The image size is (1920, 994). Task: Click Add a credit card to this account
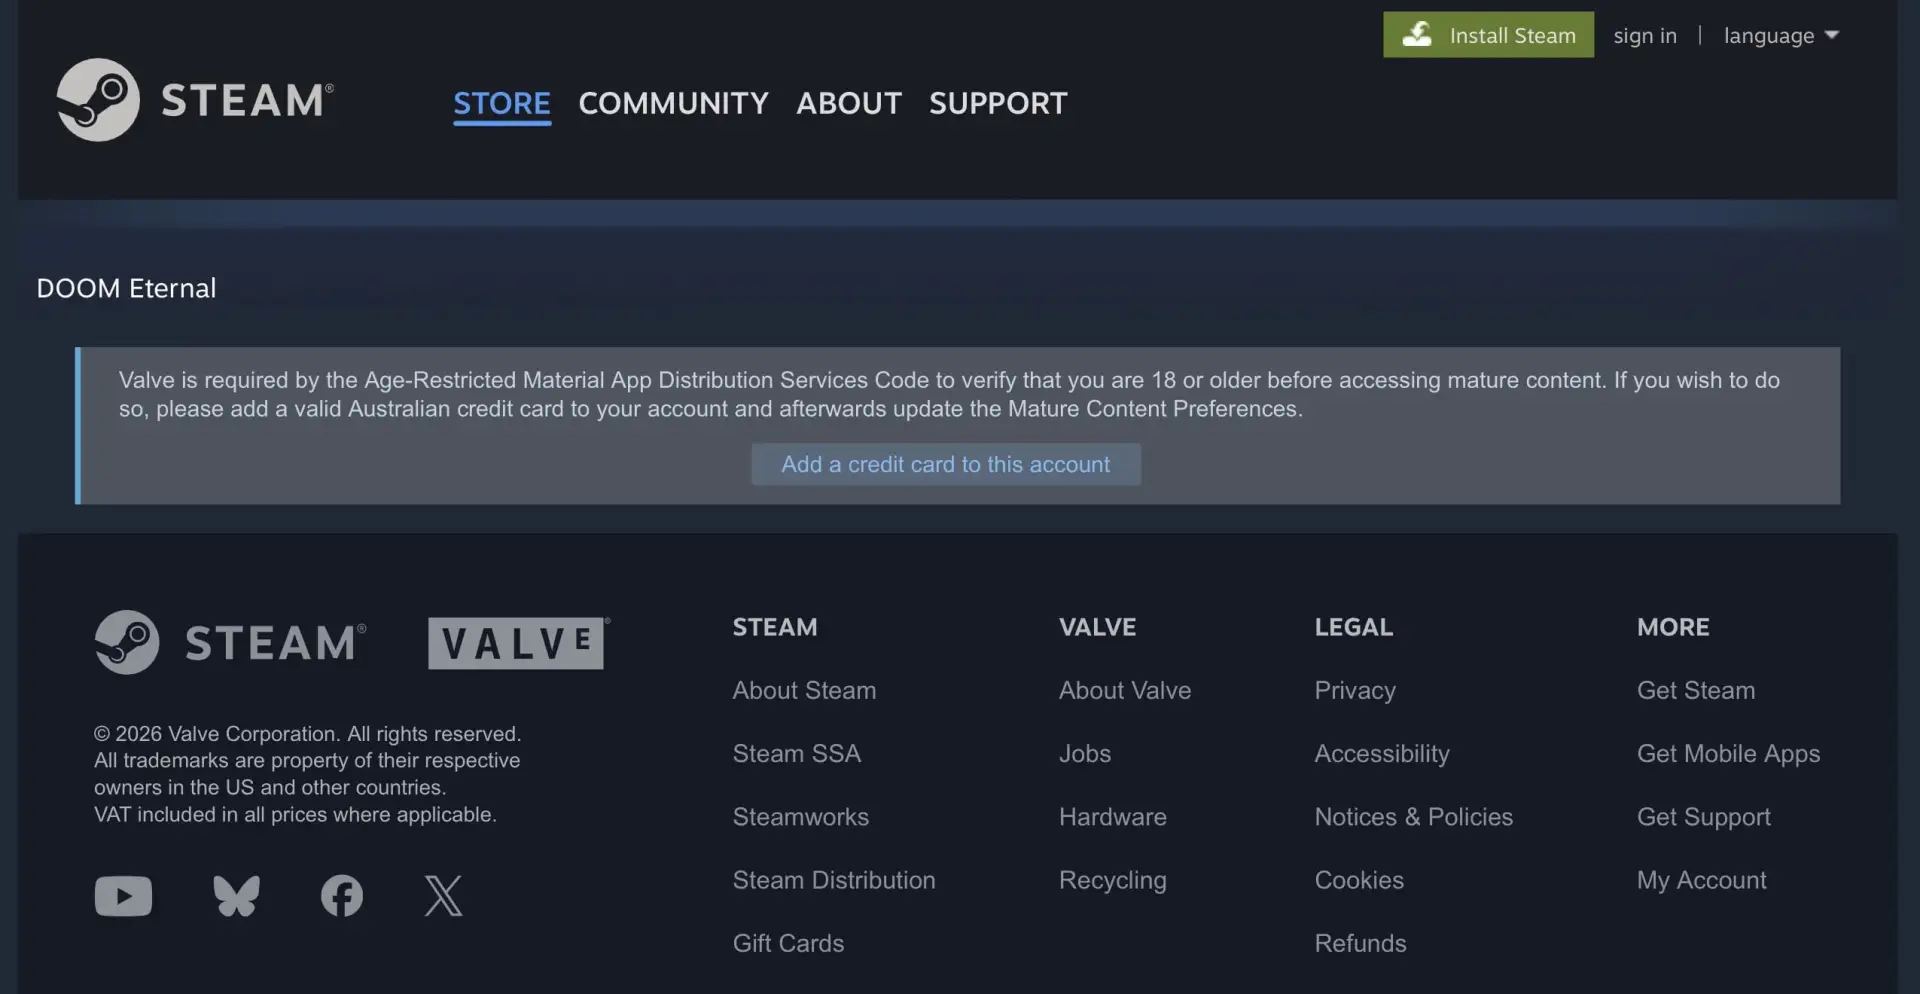click(x=946, y=464)
